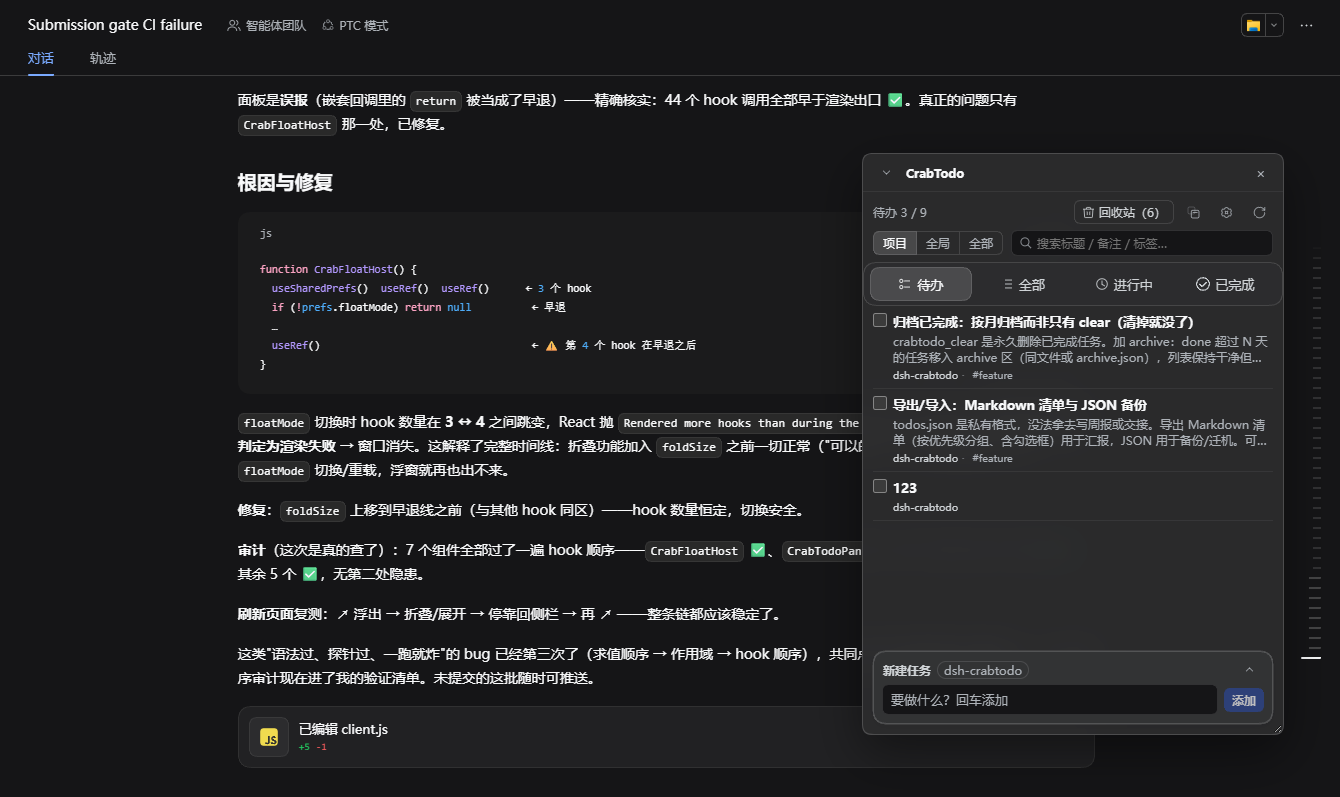This screenshot has height=797, width=1340.
Task: Switch to the 全部 filter tab with list icon
Action: point(1023,285)
